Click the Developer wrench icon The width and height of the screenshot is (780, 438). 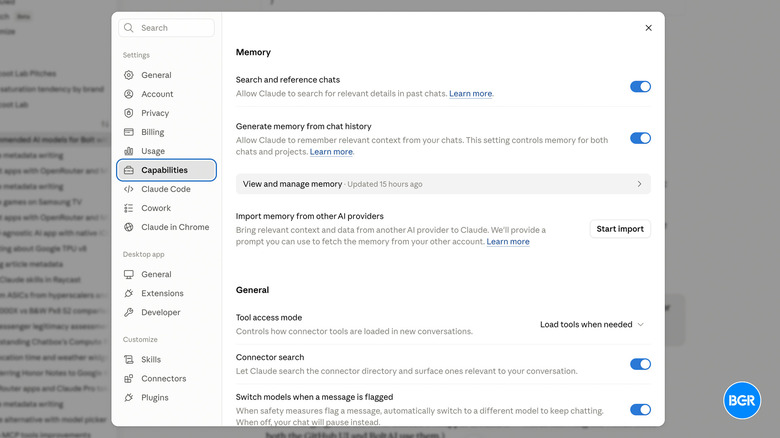tap(129, 312)
